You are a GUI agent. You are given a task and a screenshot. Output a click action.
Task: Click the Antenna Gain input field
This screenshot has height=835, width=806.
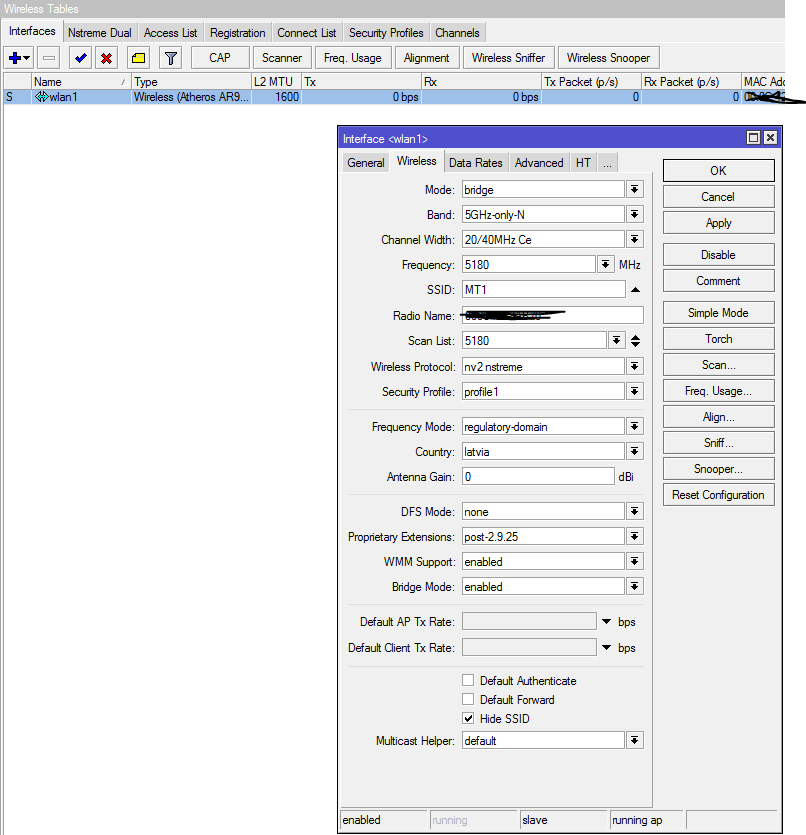point(538,477)
